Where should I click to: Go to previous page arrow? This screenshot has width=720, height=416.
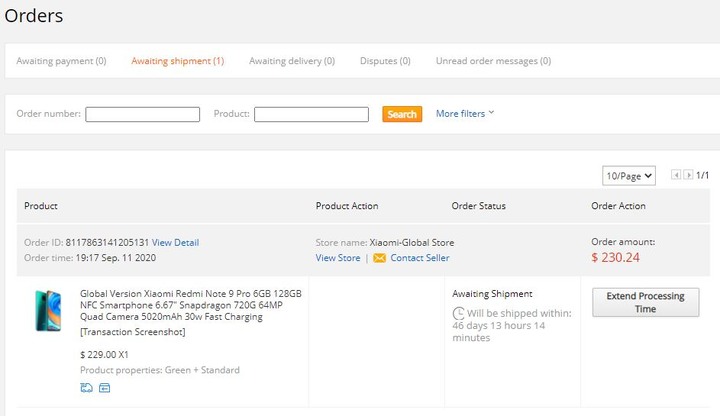click(x=676, y=174)
